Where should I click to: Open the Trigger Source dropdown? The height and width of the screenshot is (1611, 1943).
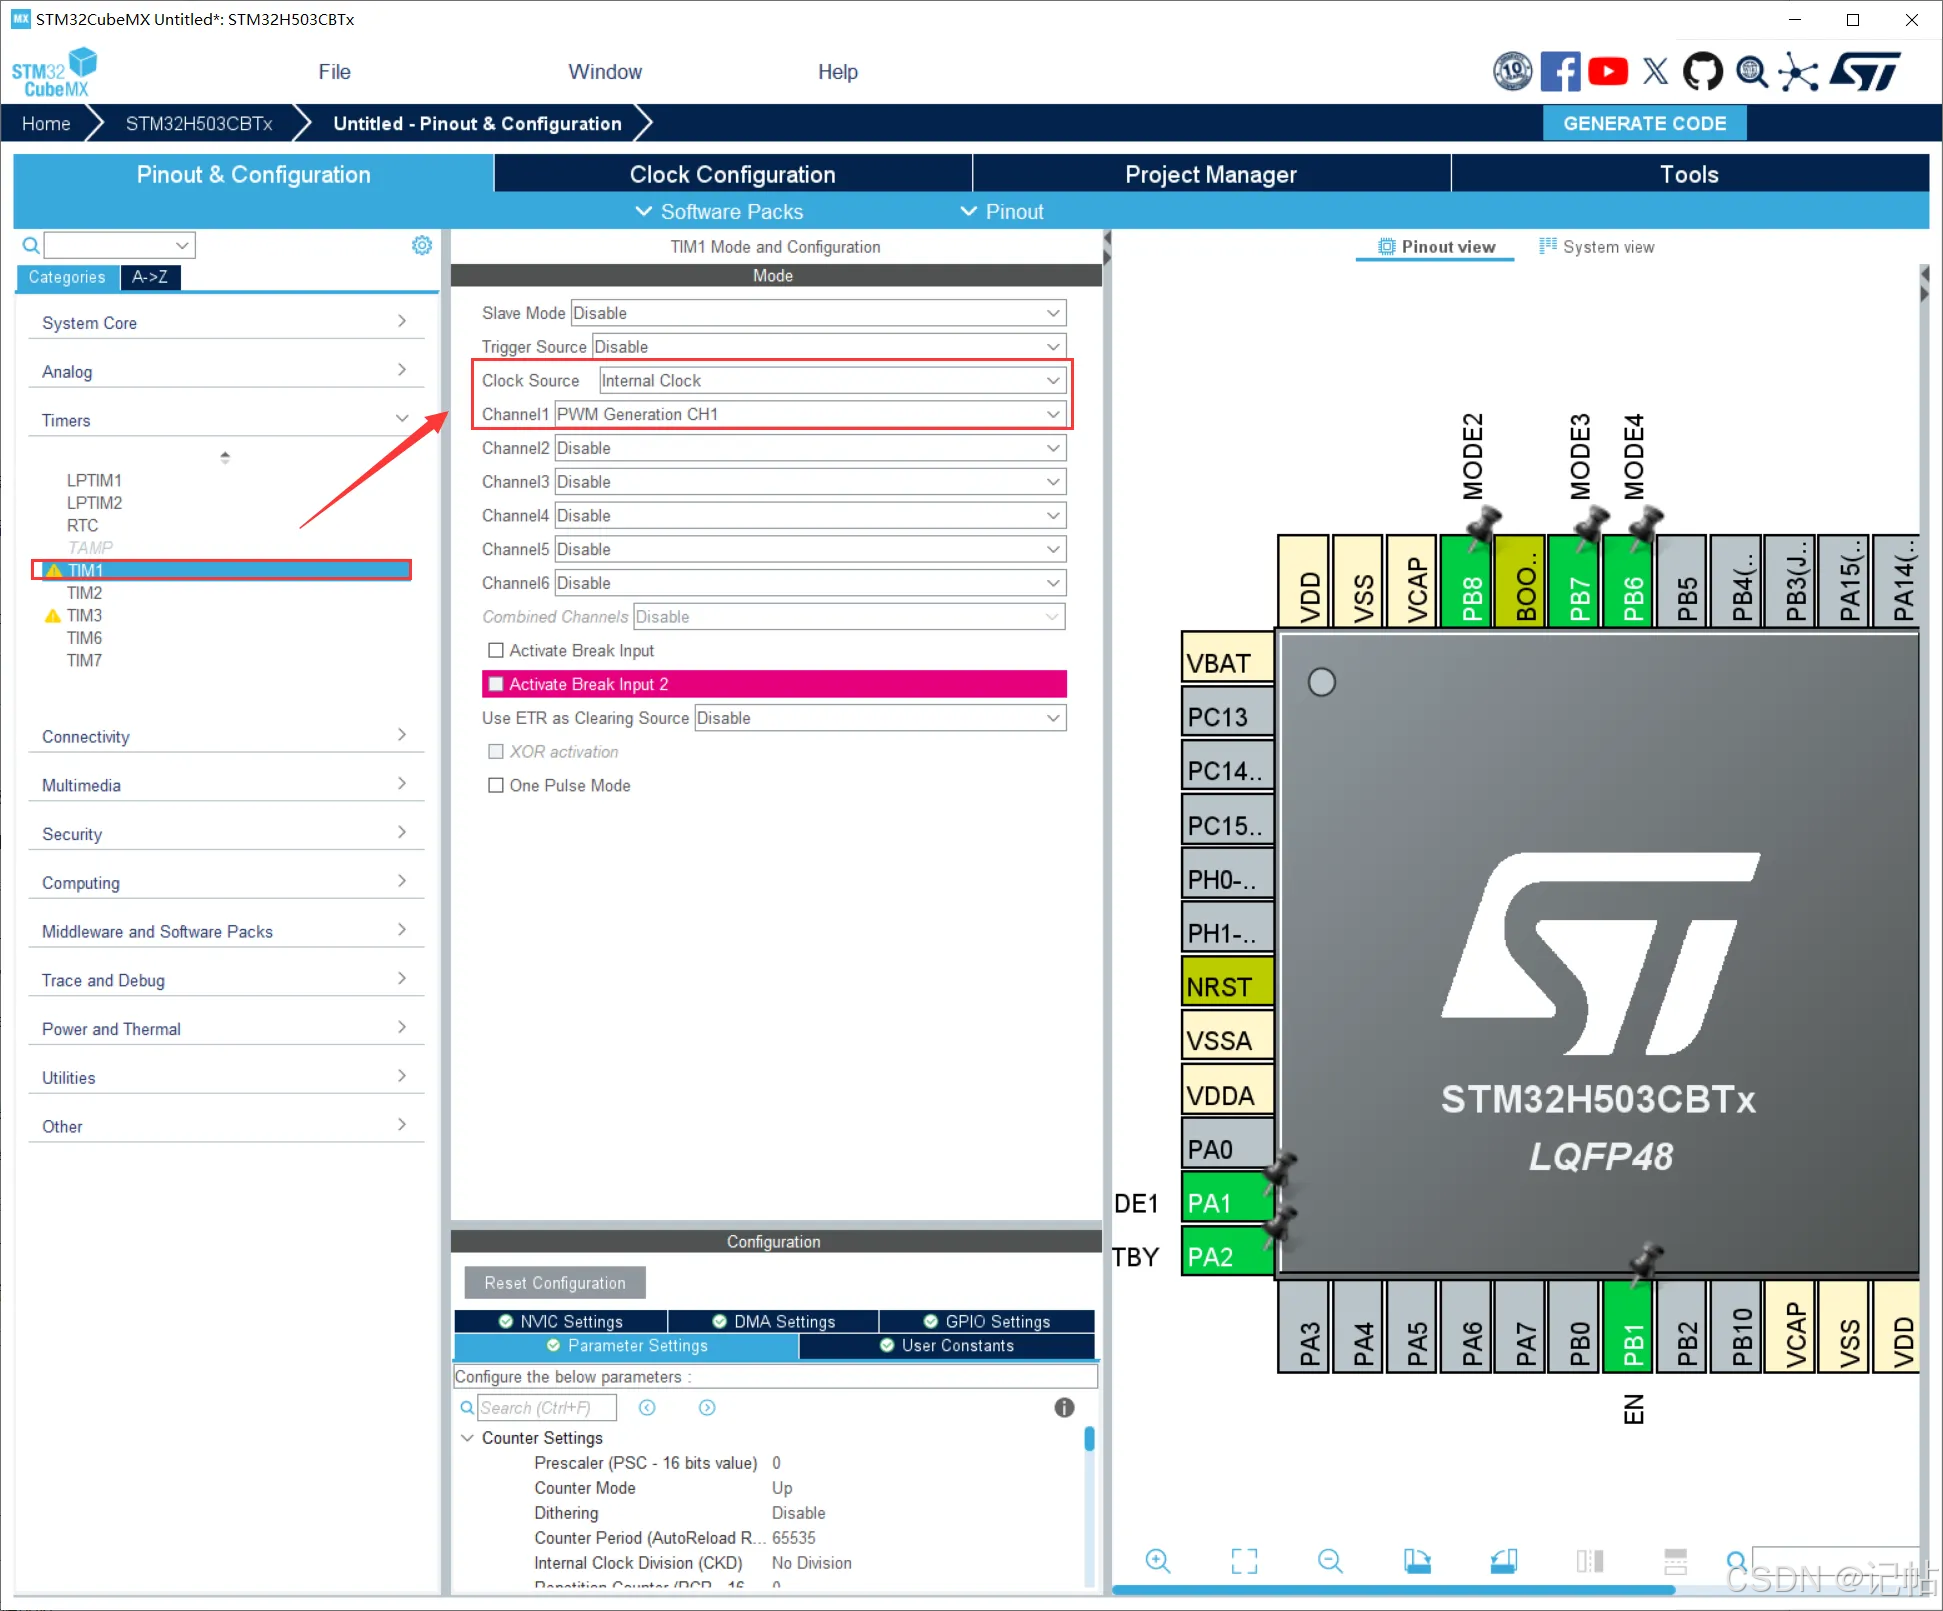tap(829, 347)
